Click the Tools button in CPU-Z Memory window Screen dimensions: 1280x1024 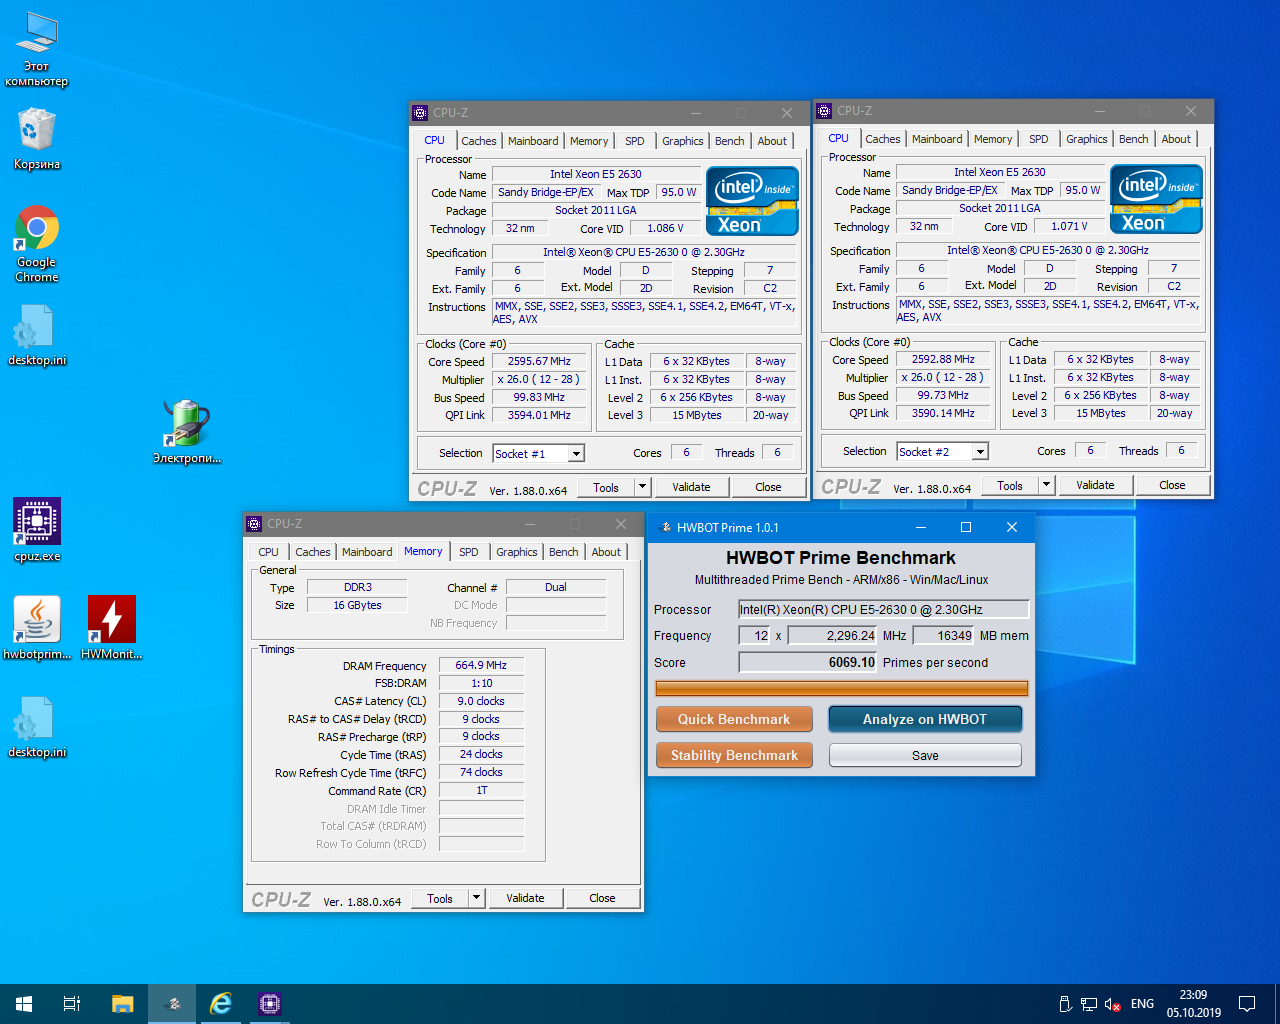click(440, 898)
